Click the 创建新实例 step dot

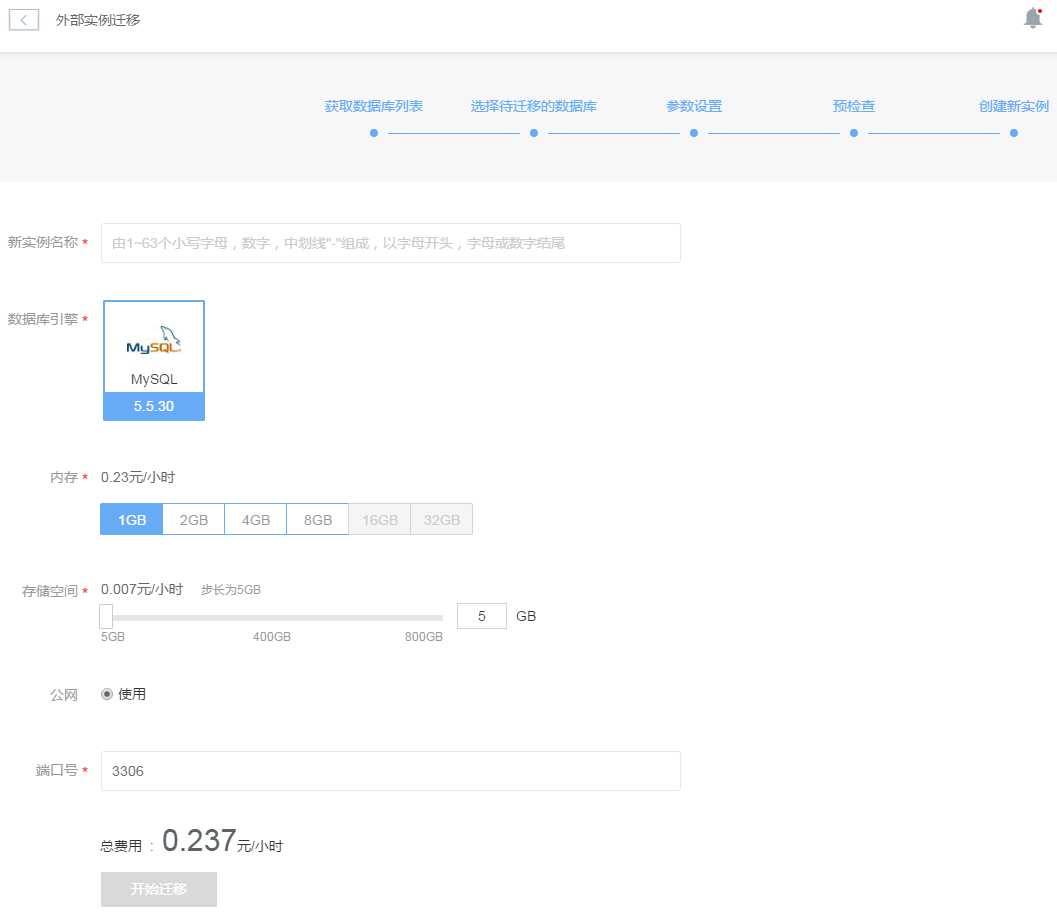tap(1013, 132)
